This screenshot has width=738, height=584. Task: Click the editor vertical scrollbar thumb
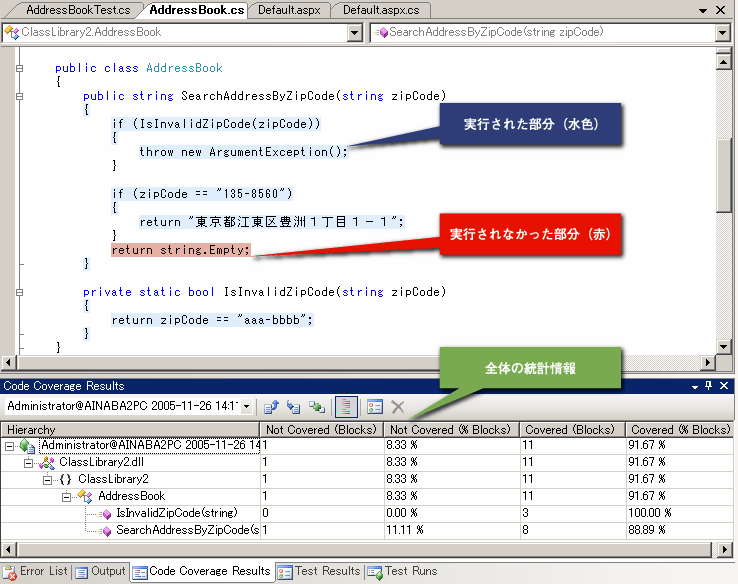[723, 175]
